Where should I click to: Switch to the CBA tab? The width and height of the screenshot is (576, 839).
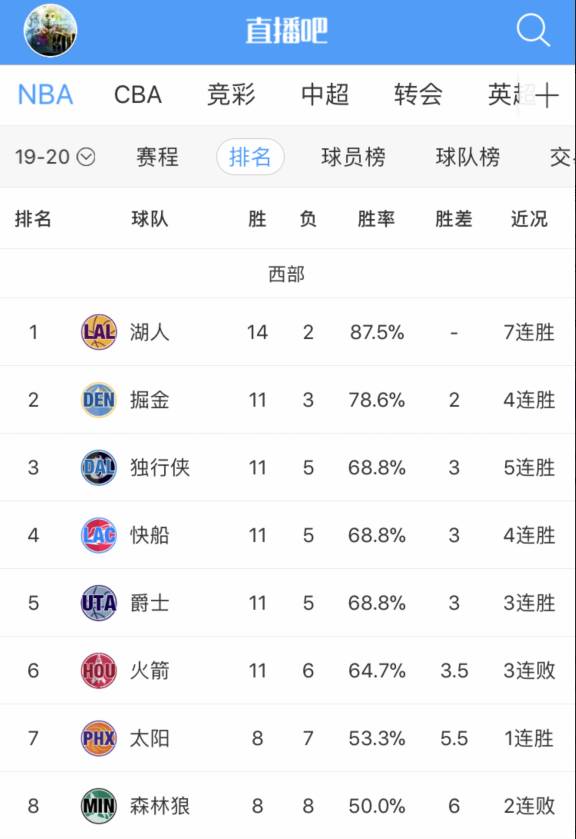138,95
